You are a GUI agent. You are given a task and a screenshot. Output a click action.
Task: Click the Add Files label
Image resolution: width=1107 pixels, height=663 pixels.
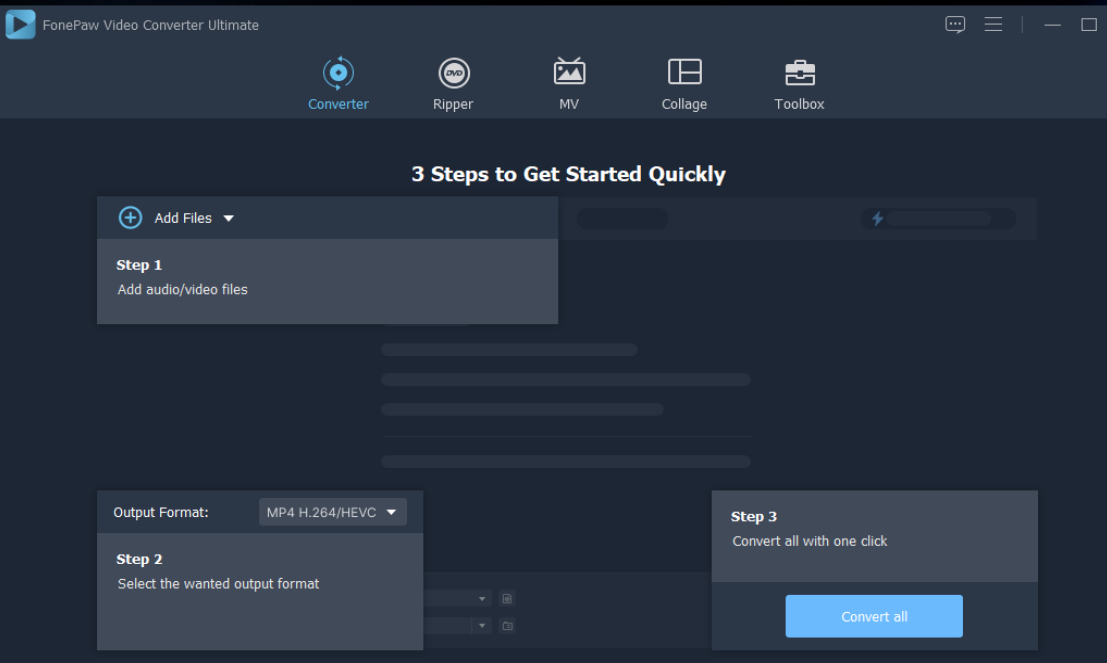click(183, 218)
